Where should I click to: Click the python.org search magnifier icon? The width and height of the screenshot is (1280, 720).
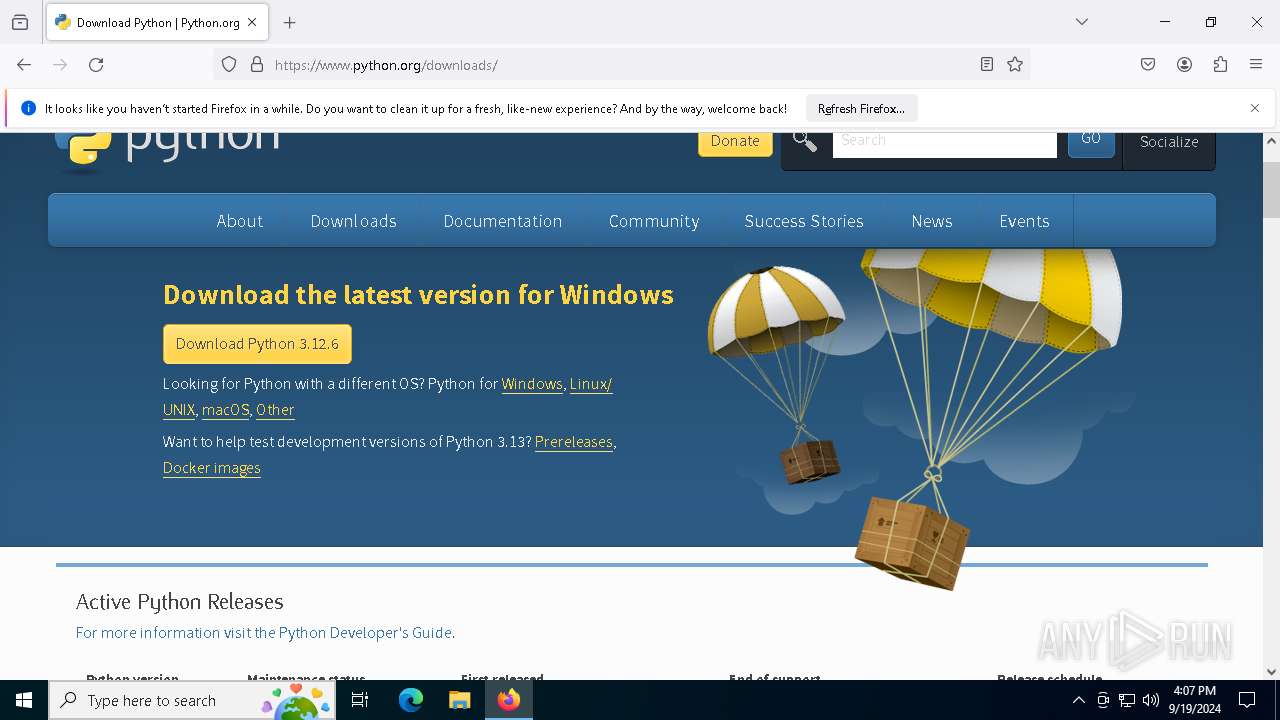pos(805,141)
